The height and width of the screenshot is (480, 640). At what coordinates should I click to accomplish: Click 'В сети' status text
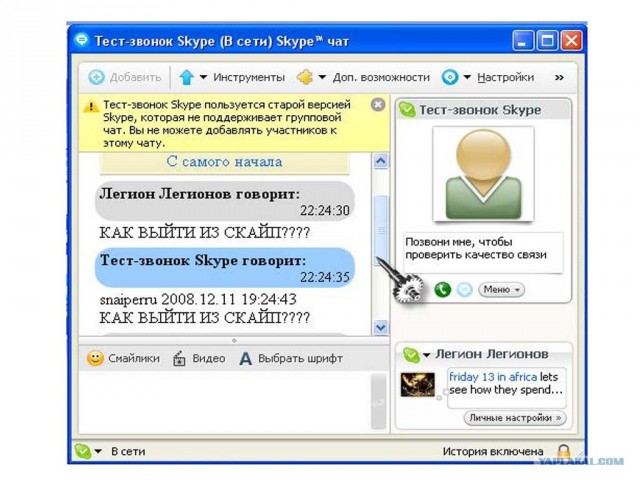point(128,451)
